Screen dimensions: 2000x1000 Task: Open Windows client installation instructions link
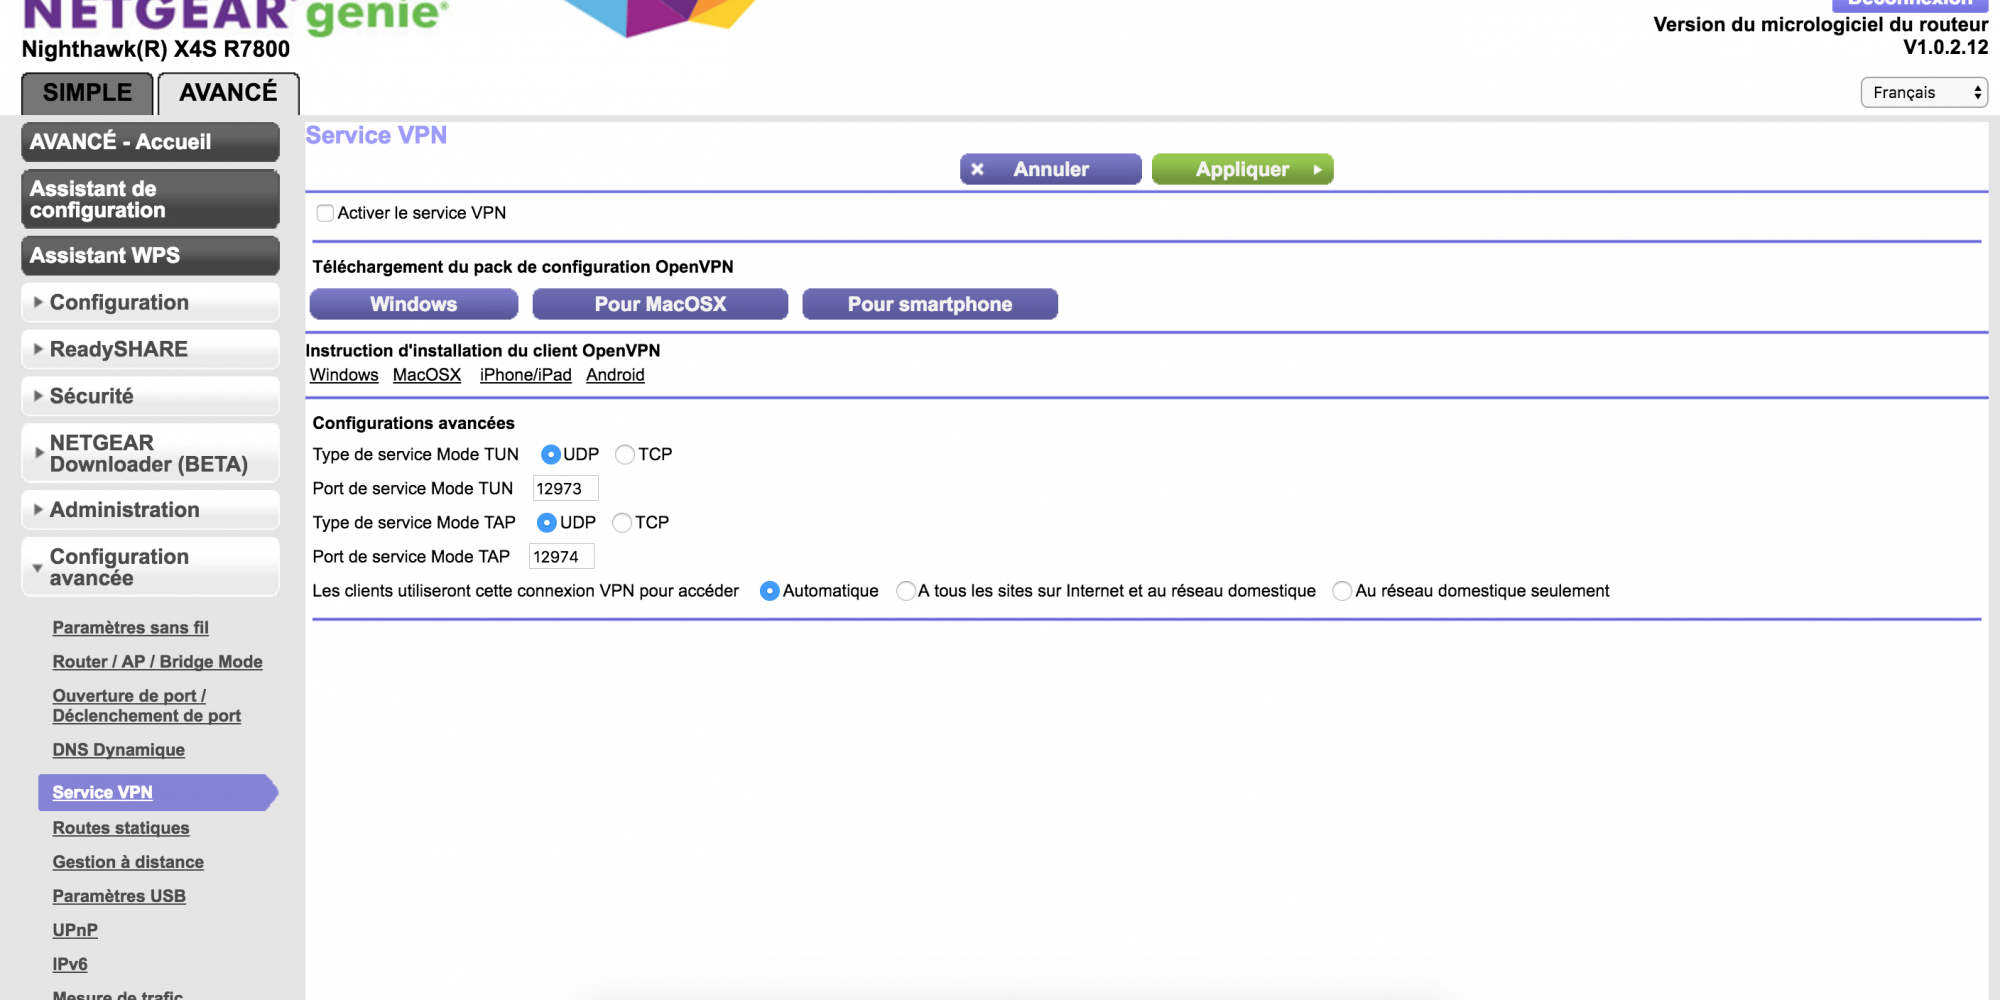(x=344, y=375)
